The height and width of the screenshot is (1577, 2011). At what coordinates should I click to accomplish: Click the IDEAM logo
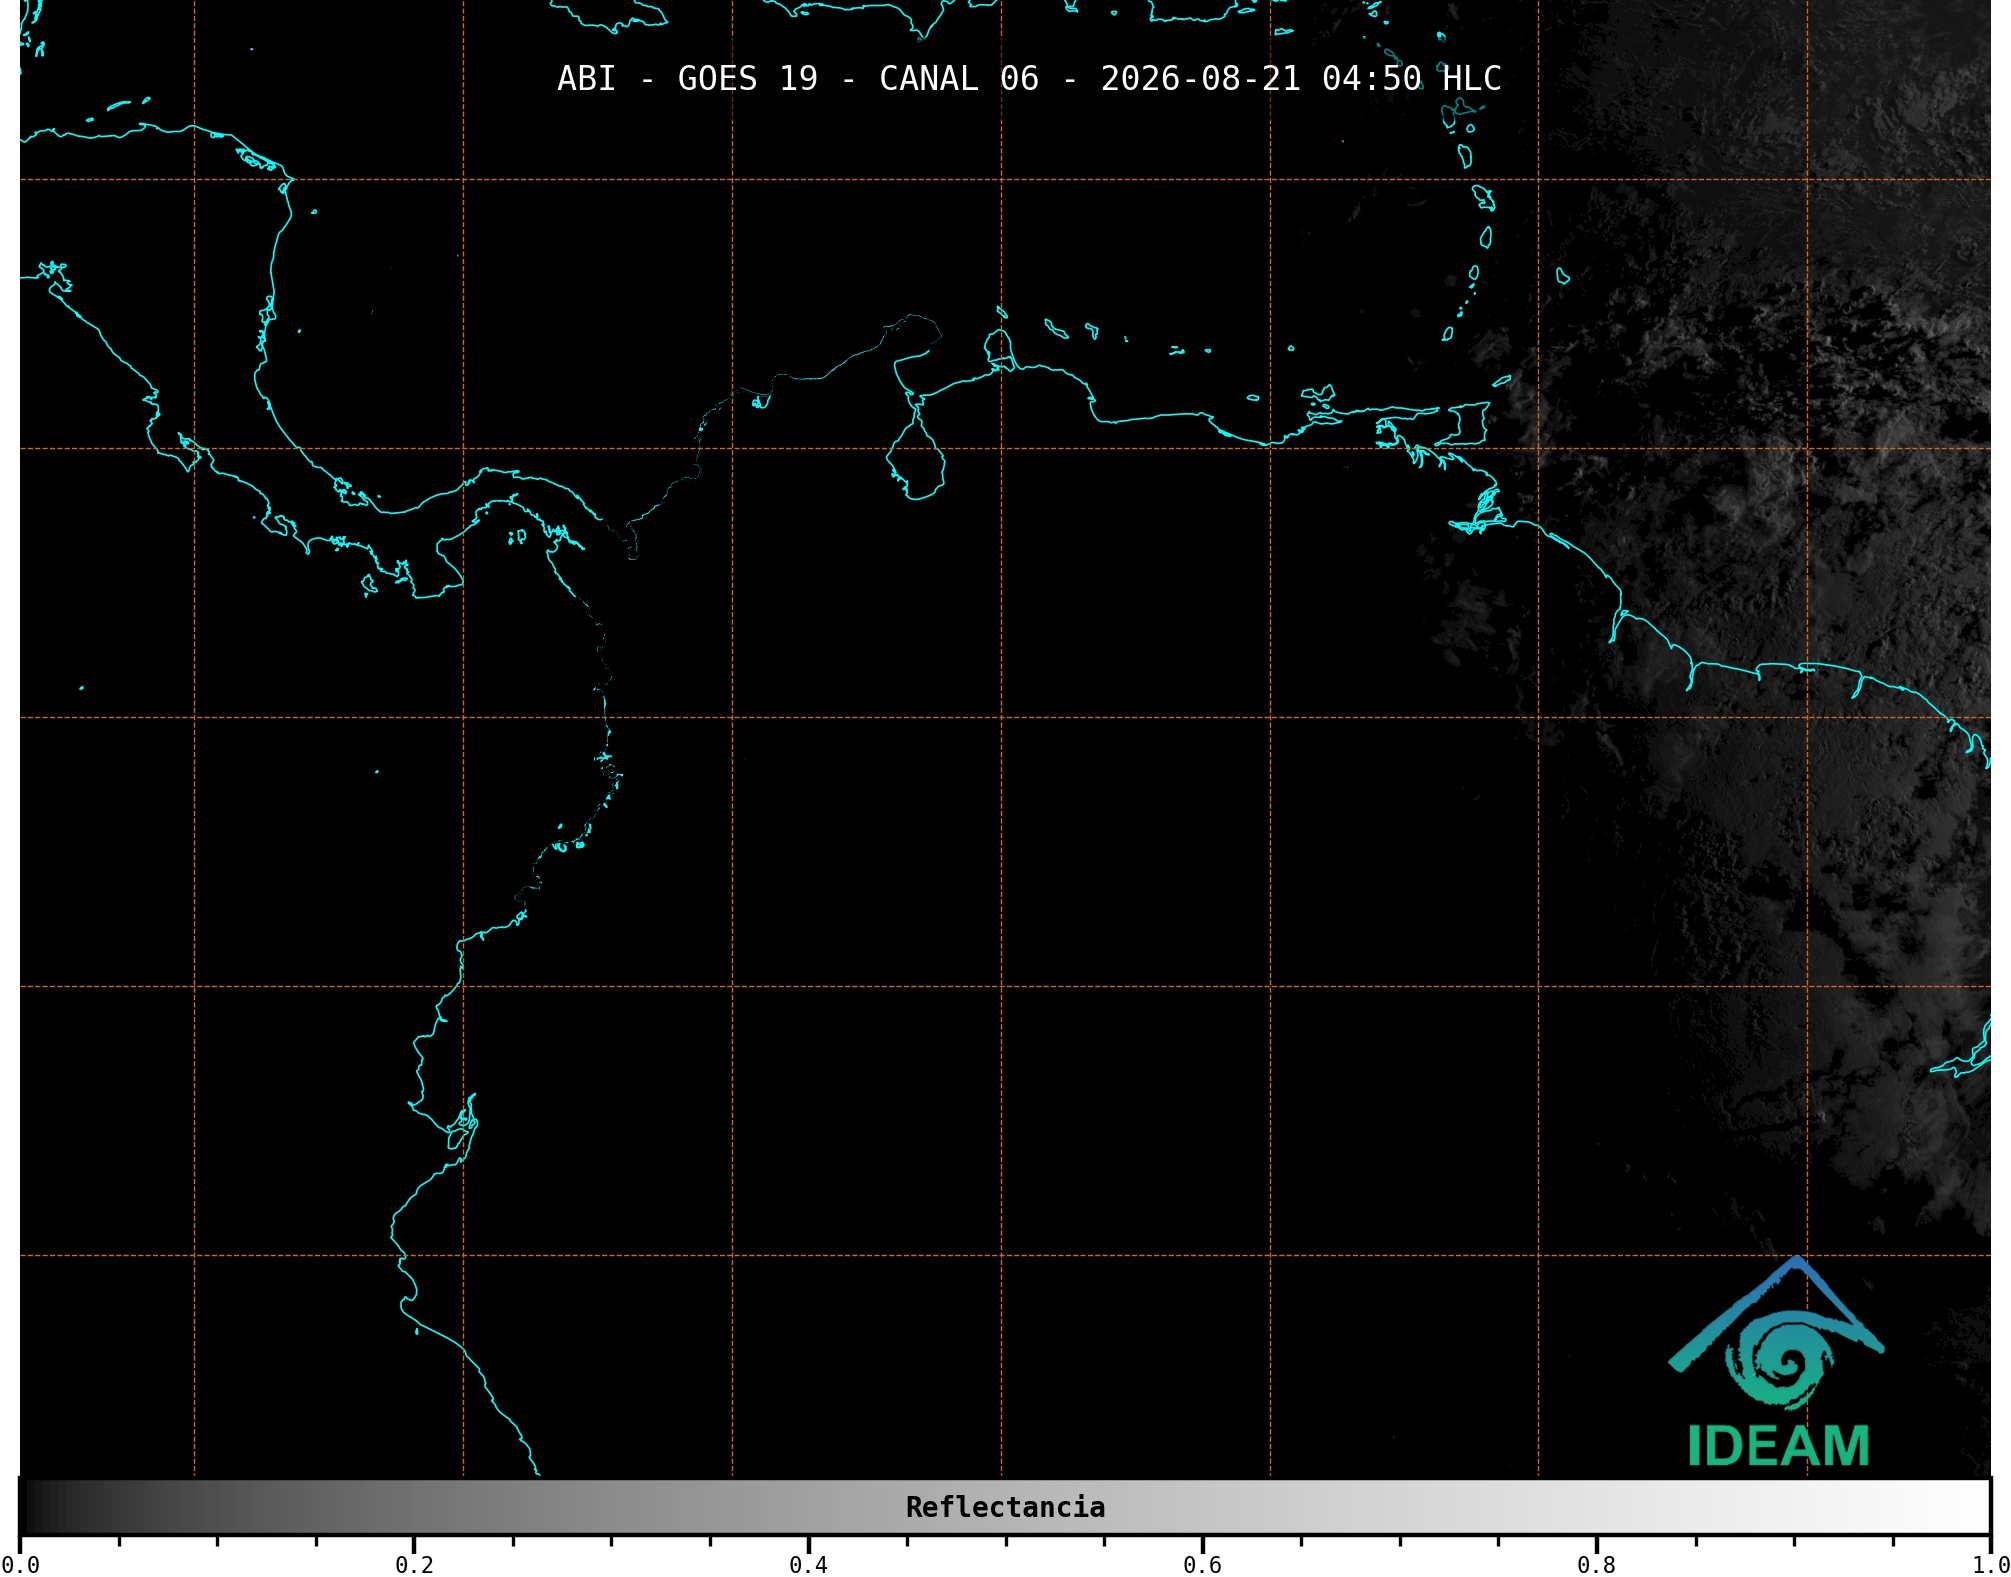tap(1777, 1361)
